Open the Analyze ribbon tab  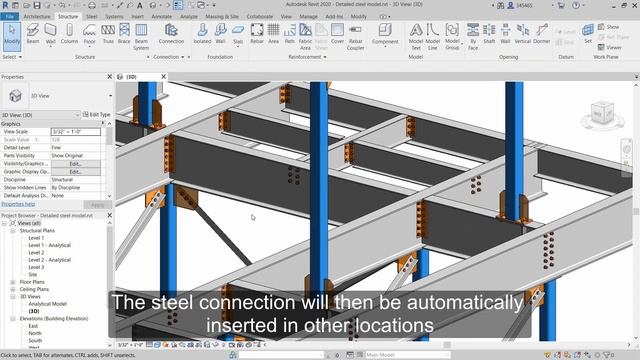(189, 17)
